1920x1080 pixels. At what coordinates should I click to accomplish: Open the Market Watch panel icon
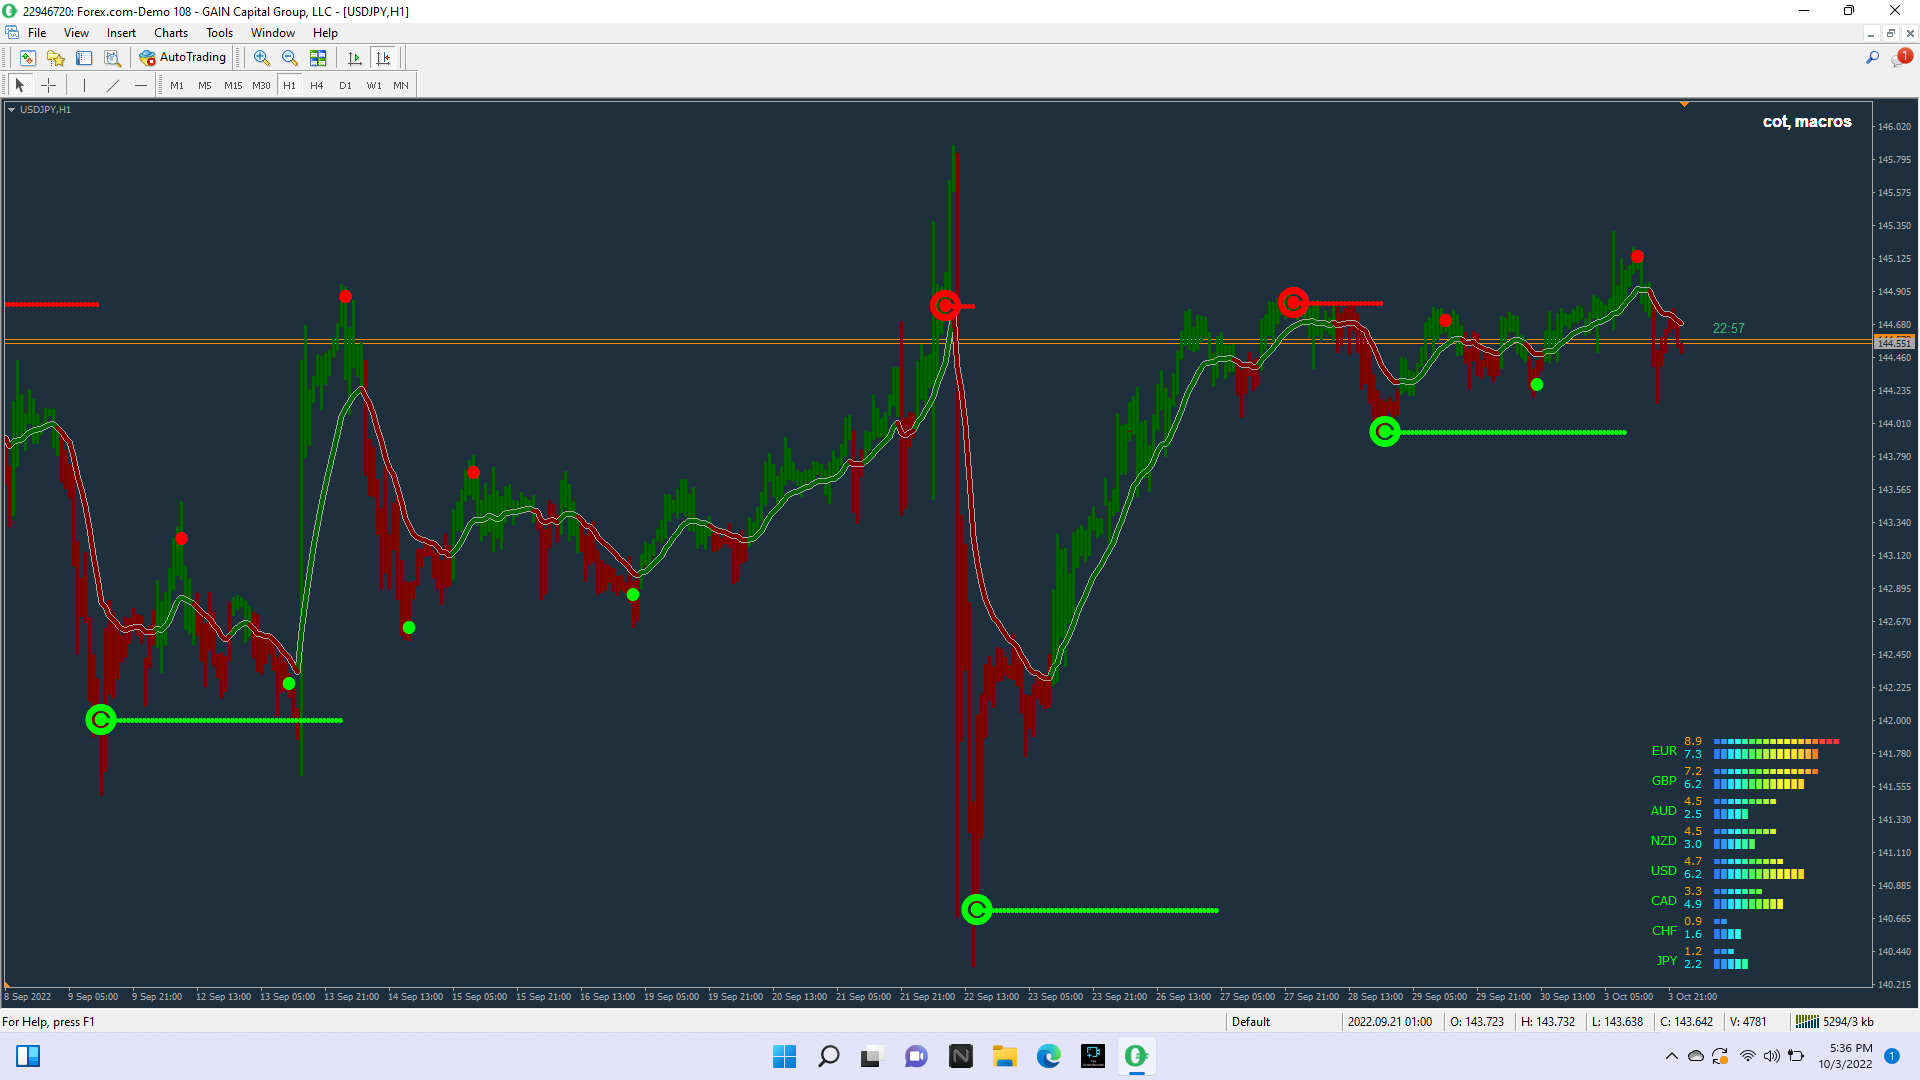click(28, 58)
